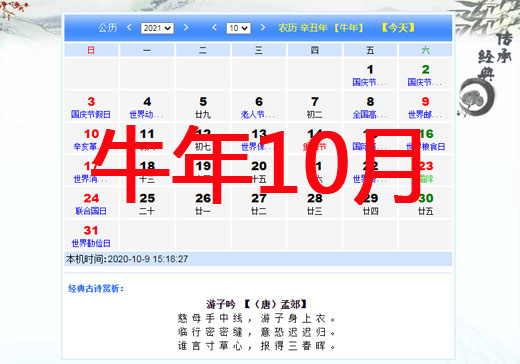Click the 三 Wednesday column header
Viewport: 520px width, 364px height.
(259, 50)
